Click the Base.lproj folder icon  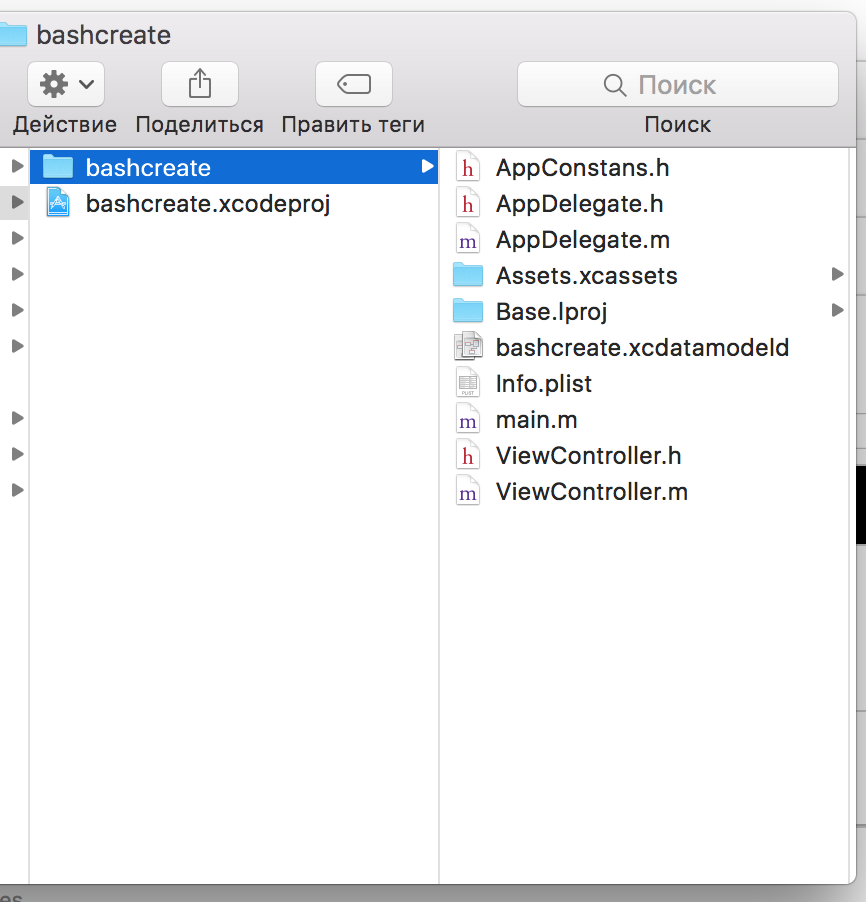pyautogui.click(x=468, y=311)
